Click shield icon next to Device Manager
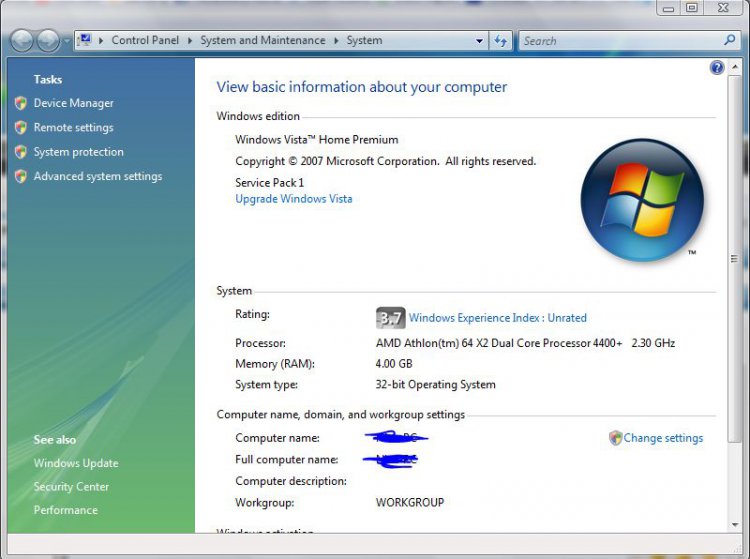Screen dimensions: 750x559 21,103
